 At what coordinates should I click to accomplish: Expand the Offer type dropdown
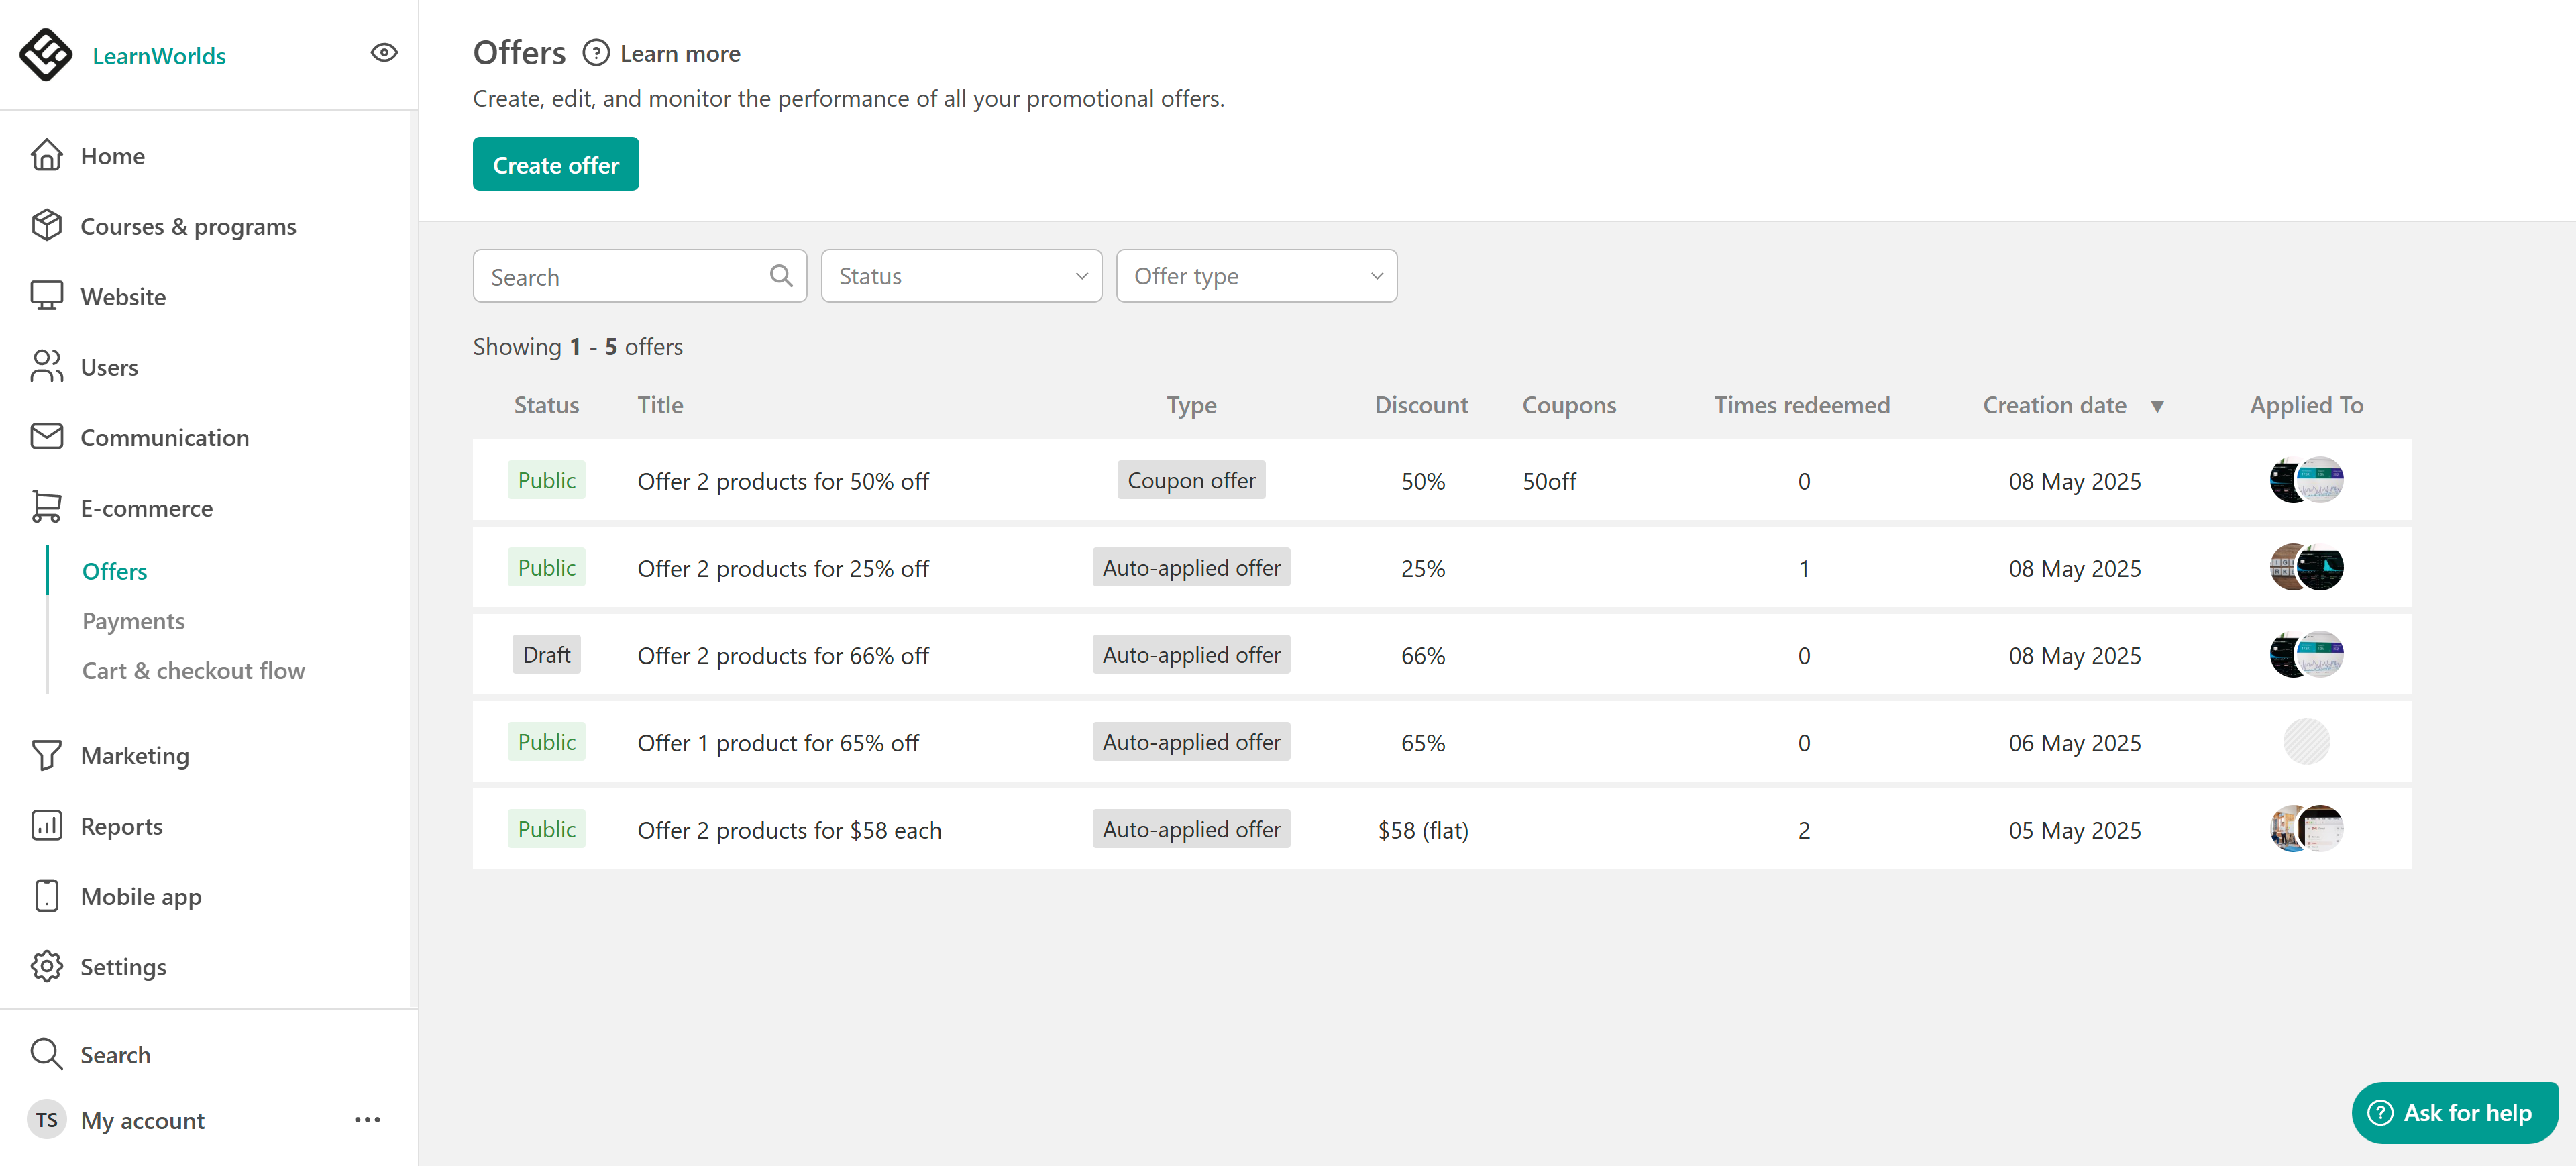[1256, 276]
